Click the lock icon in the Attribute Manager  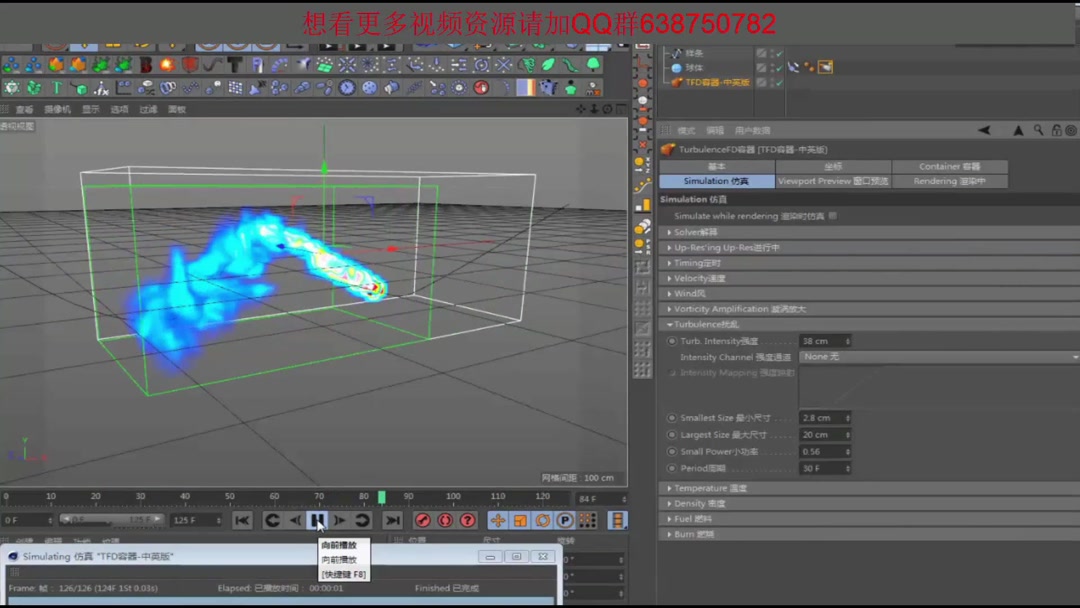click(x=1056, y=129)
